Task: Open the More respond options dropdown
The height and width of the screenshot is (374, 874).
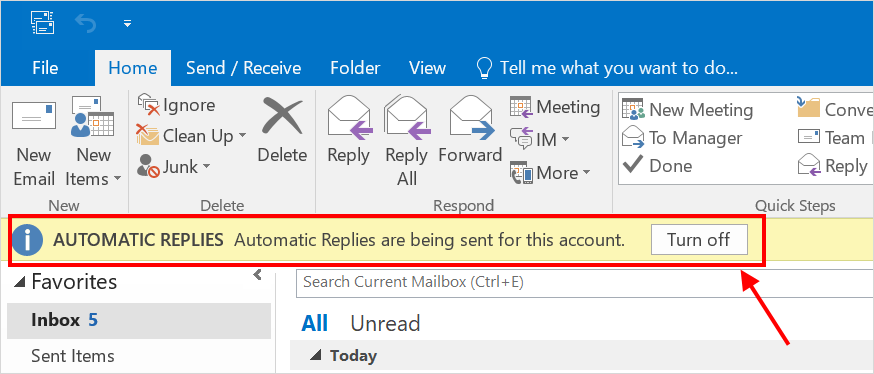Action: point(550,173)
